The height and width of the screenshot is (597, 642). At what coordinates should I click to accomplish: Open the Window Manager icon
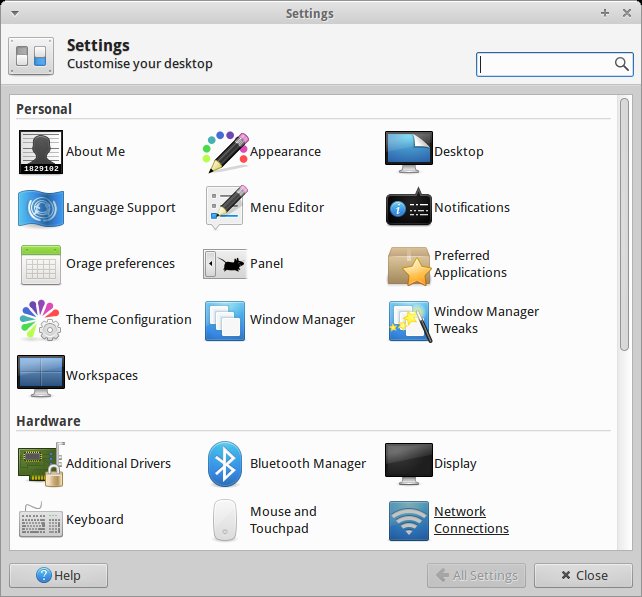[225, 321]
